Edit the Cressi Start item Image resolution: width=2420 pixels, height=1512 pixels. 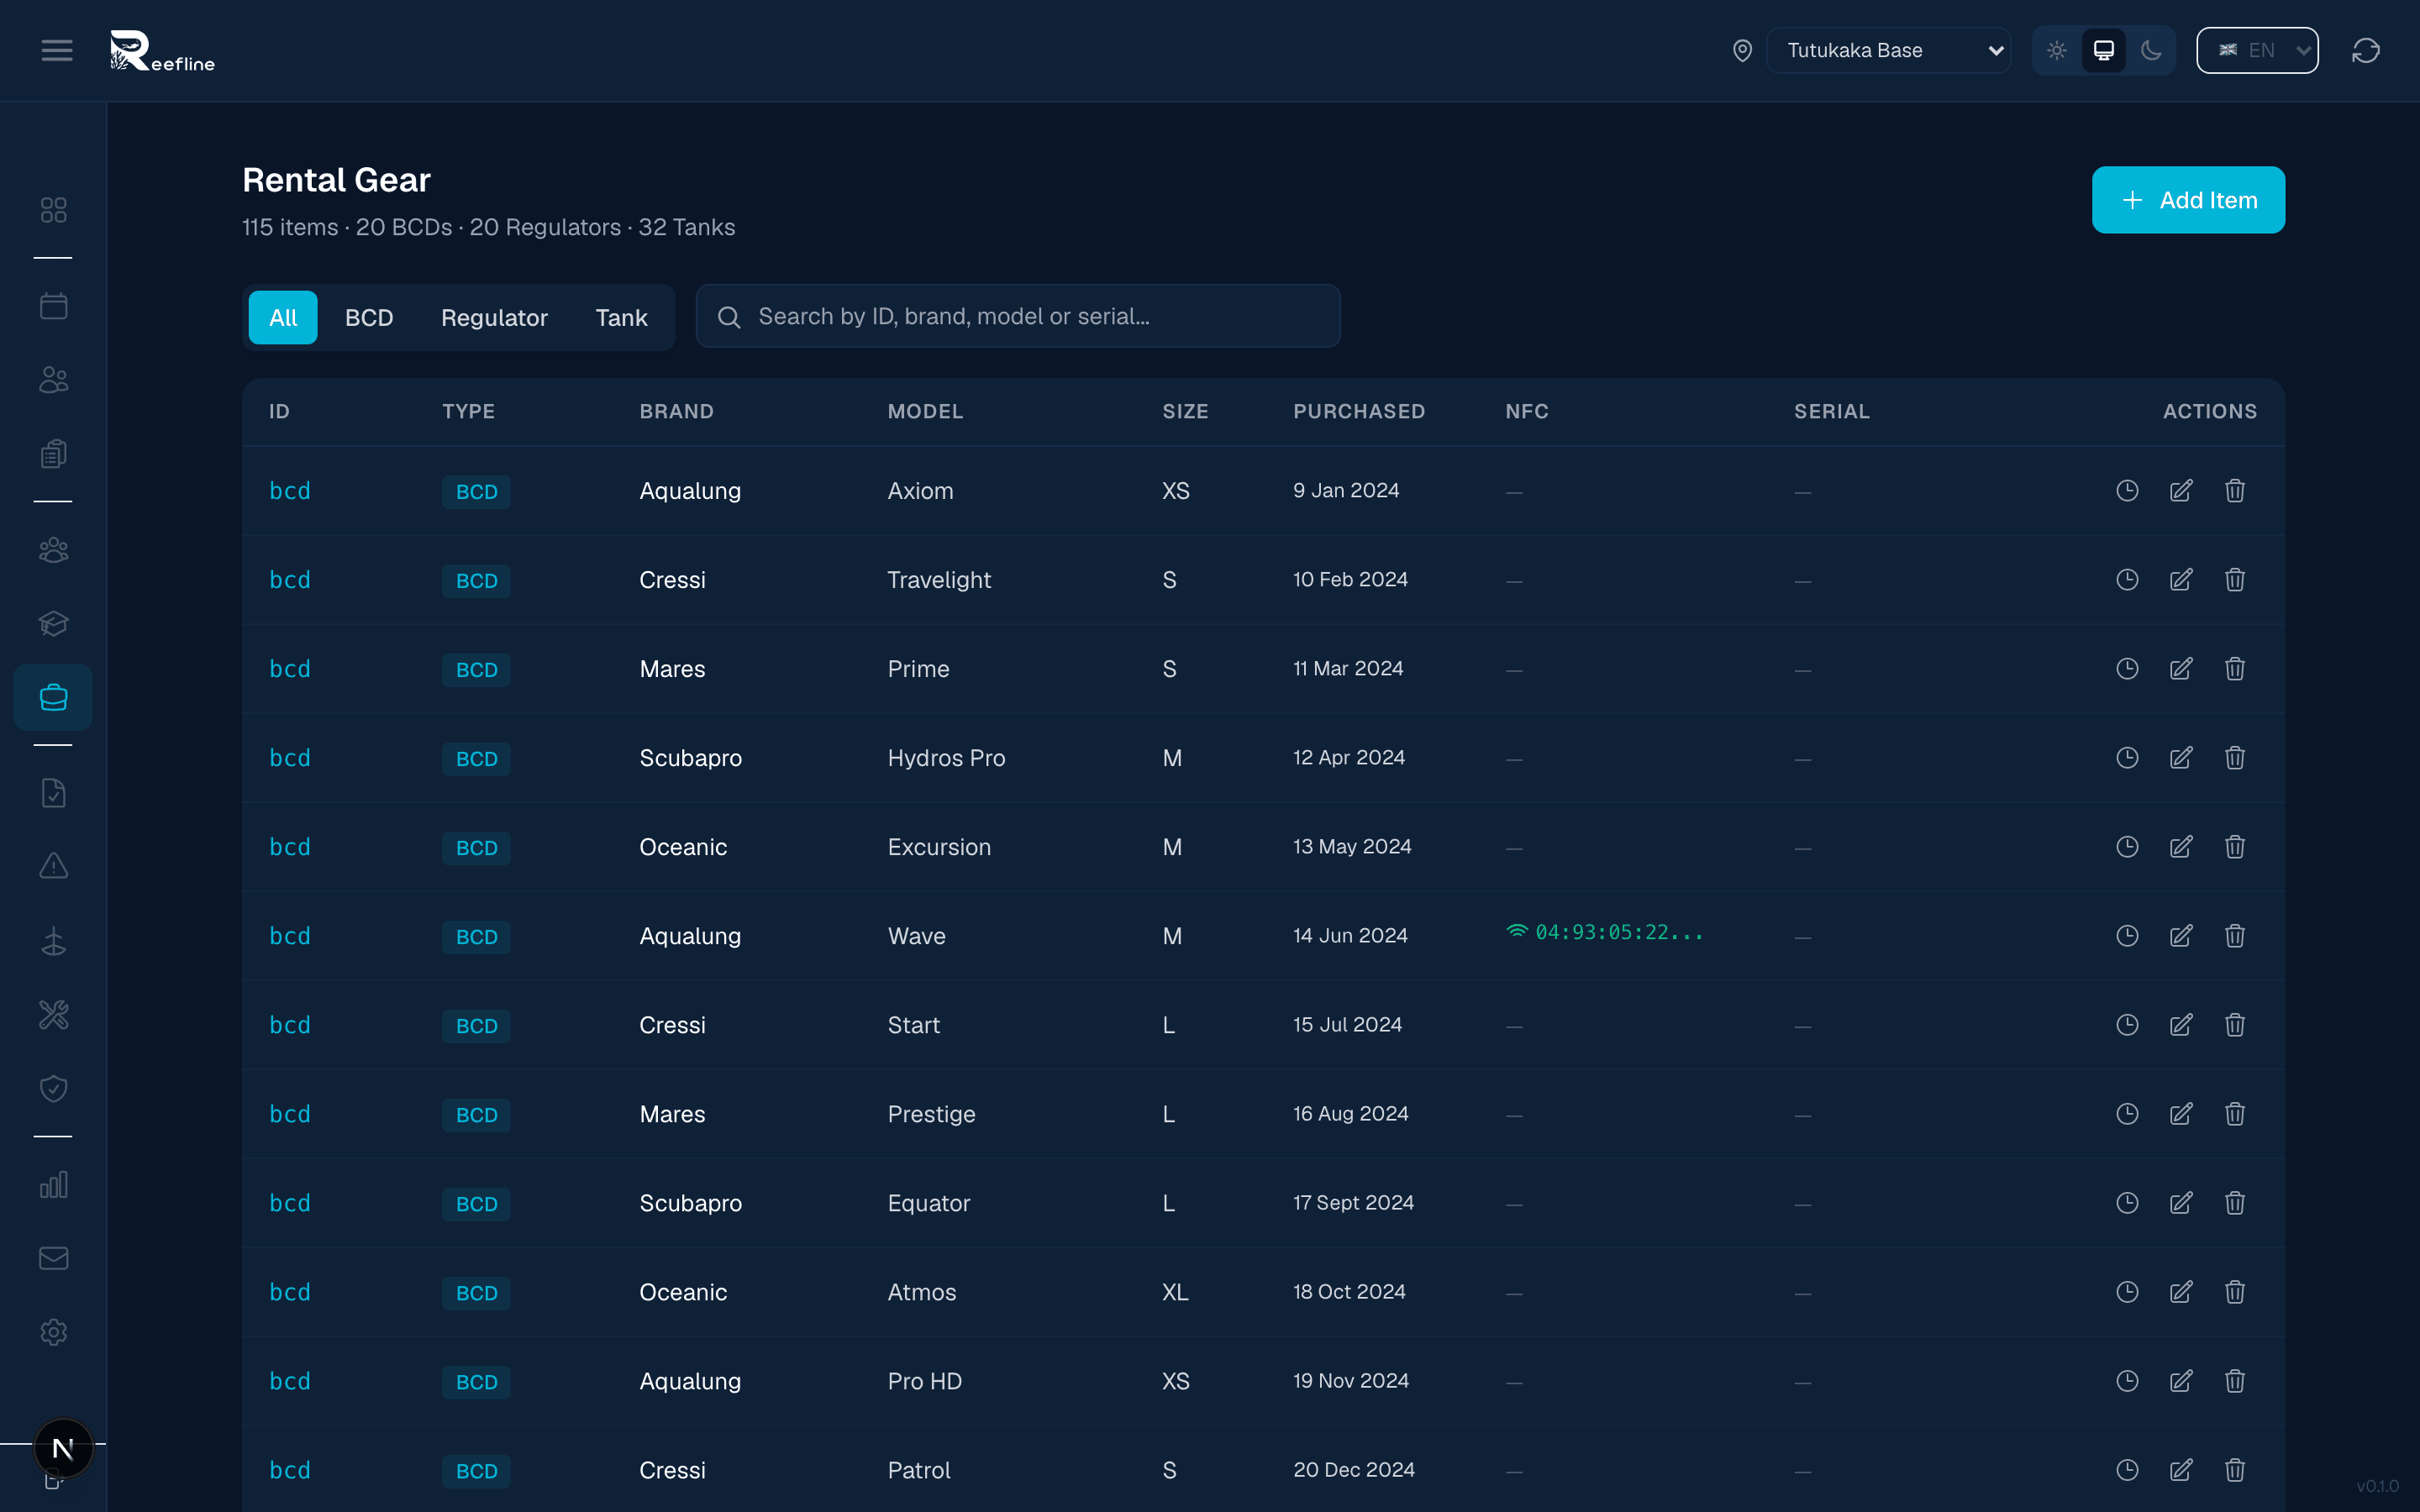click(2181, 1024)
